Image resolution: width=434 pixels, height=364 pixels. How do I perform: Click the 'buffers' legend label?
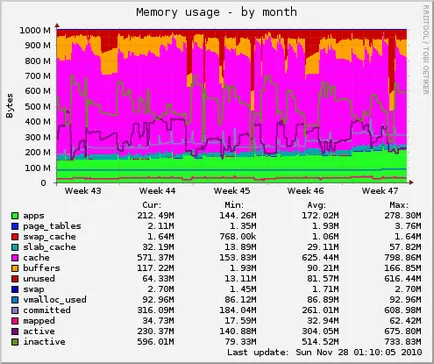click(42, 268)
